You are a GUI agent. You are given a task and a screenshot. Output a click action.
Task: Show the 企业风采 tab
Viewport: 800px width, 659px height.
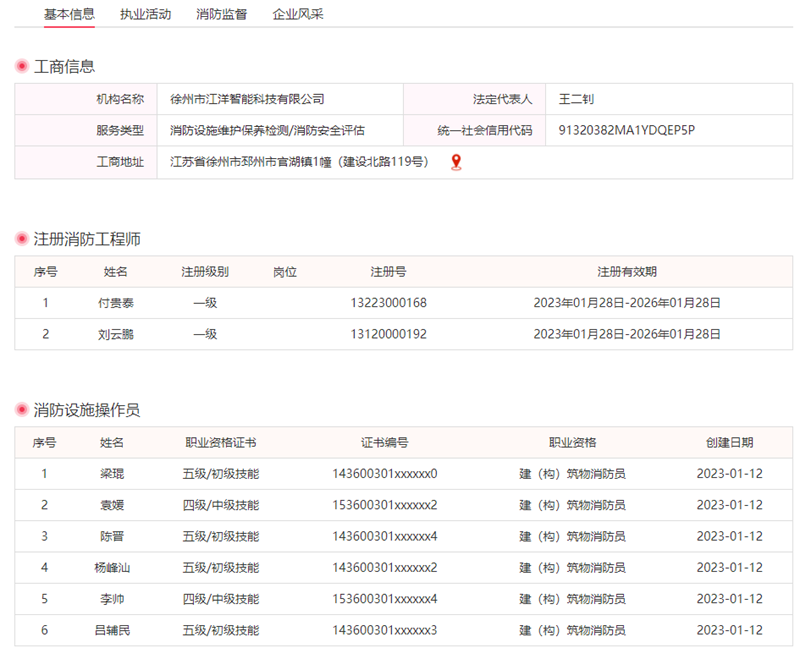pos(298,14)
